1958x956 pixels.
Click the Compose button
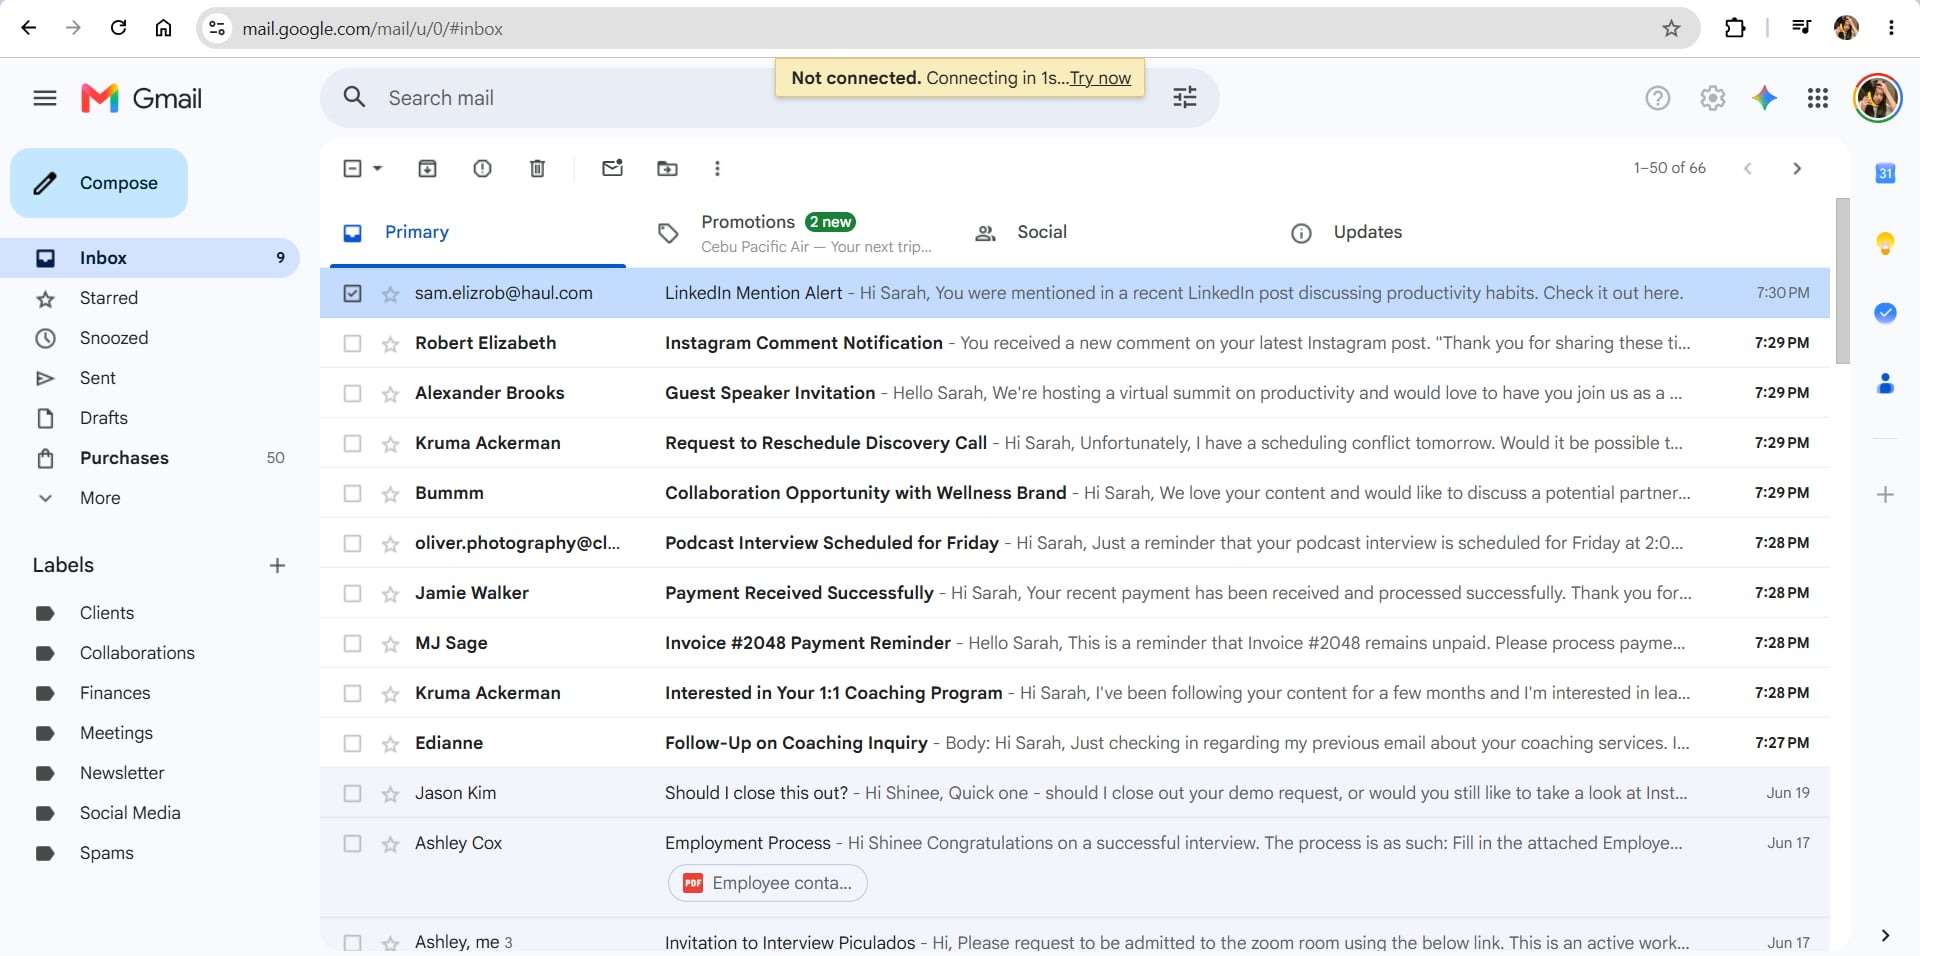tap(99, 183)
